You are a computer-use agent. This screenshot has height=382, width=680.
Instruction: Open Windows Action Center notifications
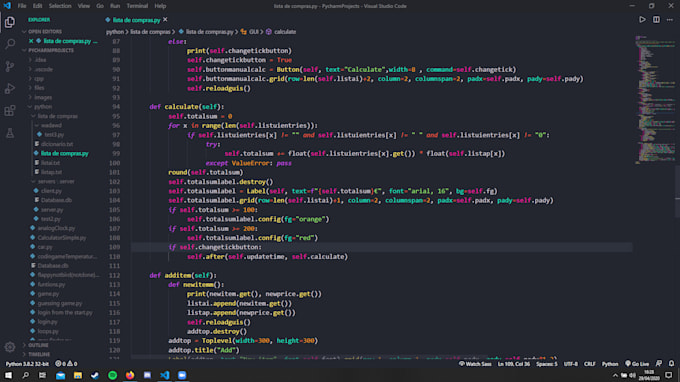click(669, 375)
